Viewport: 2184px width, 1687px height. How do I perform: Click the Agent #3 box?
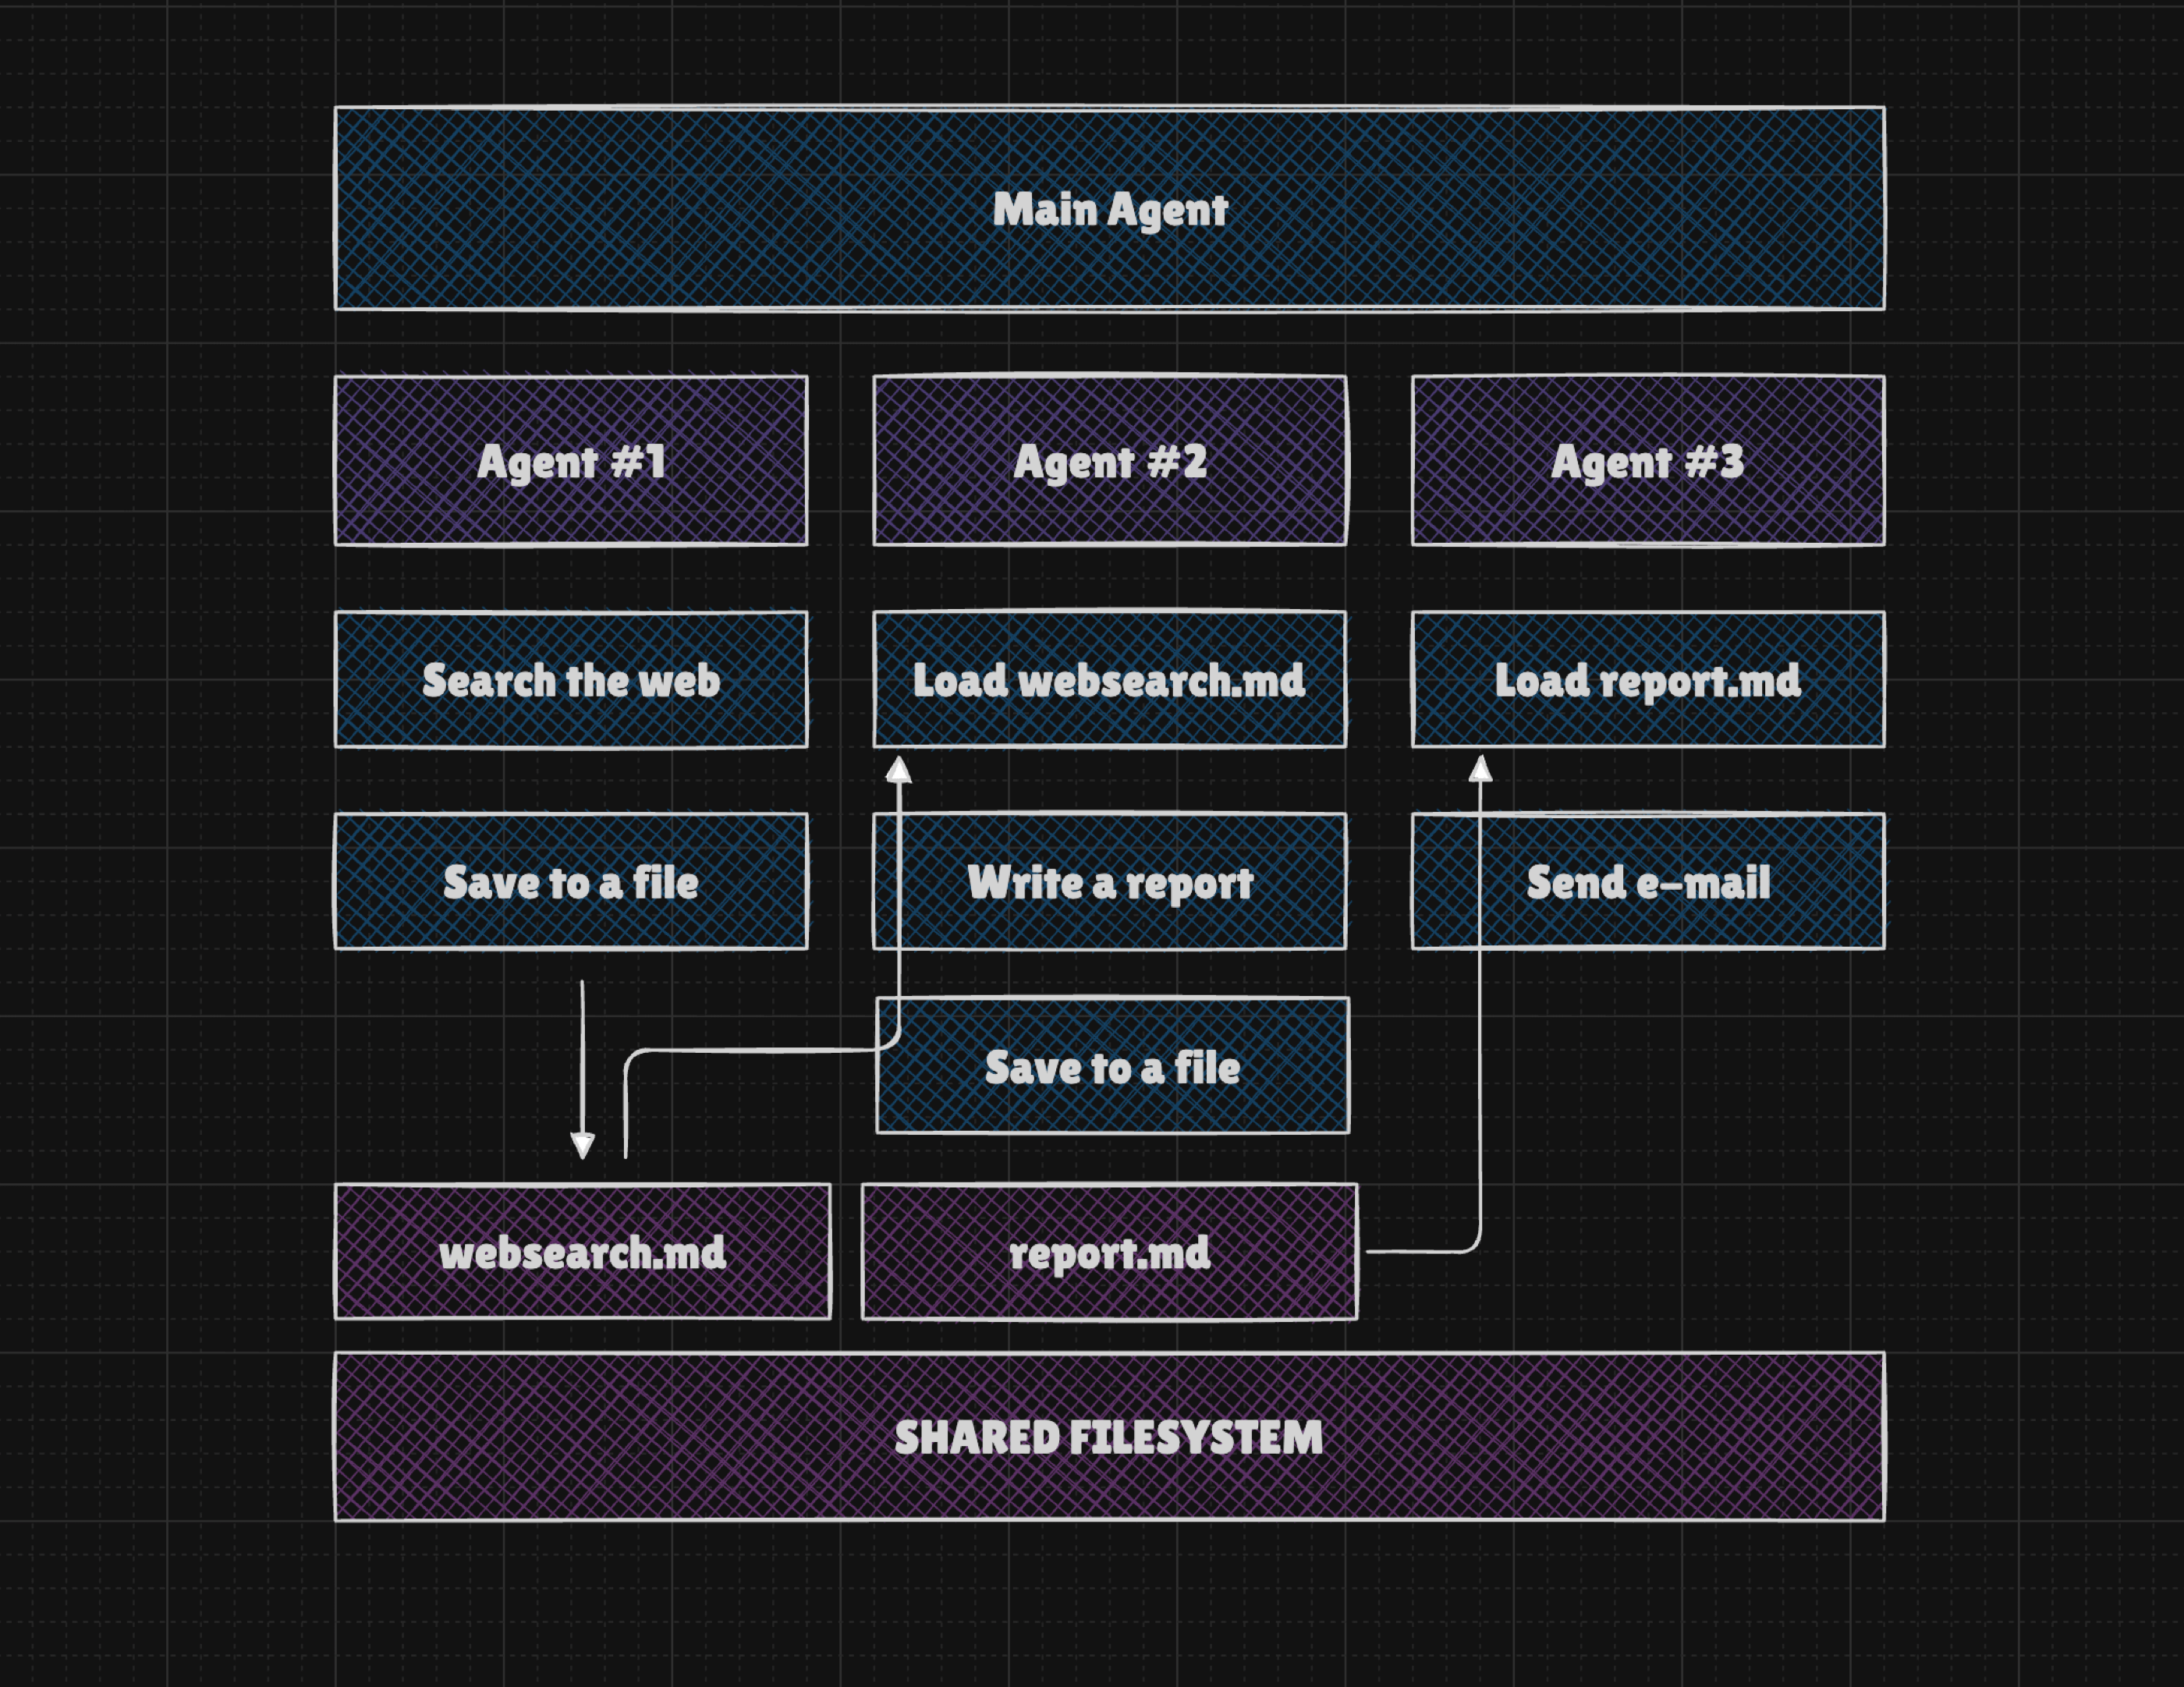pyautogui.click(x=1648, y=461)
